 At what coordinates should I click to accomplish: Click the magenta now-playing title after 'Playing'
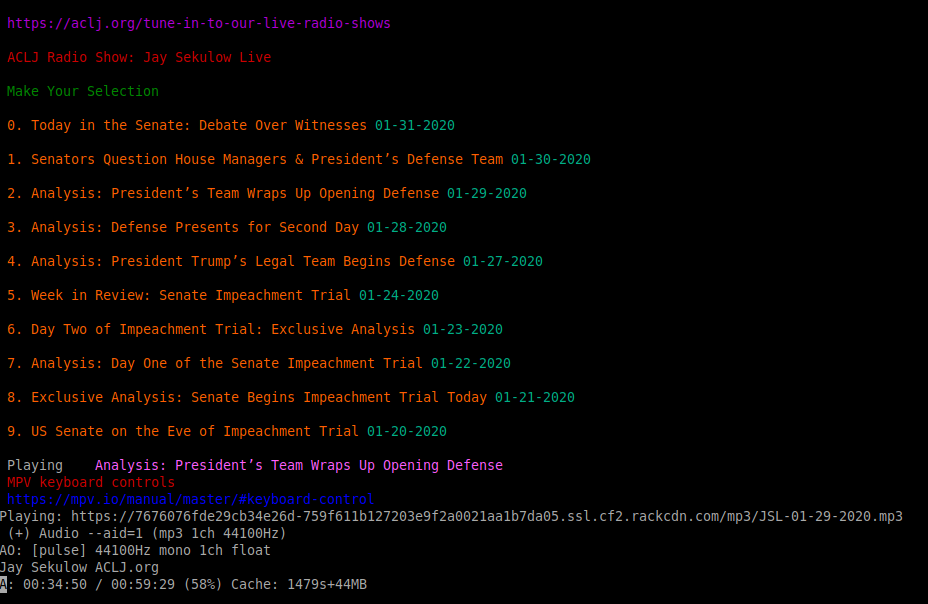click(x=299, y=466)
